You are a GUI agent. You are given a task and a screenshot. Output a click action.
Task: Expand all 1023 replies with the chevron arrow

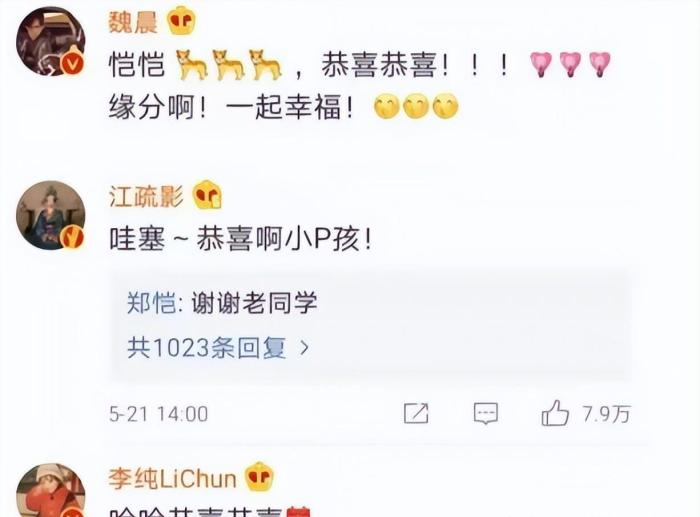tap(304, 347)
